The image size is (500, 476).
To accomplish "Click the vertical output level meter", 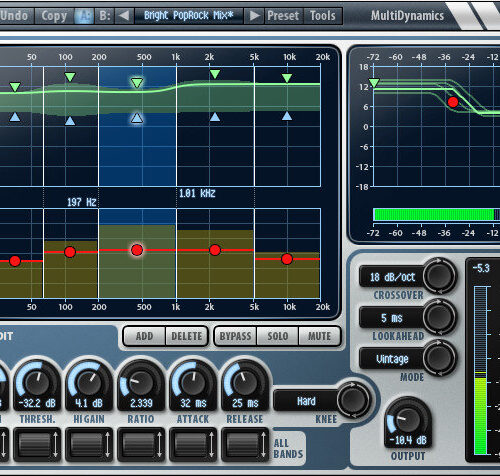I will point(480,370).
